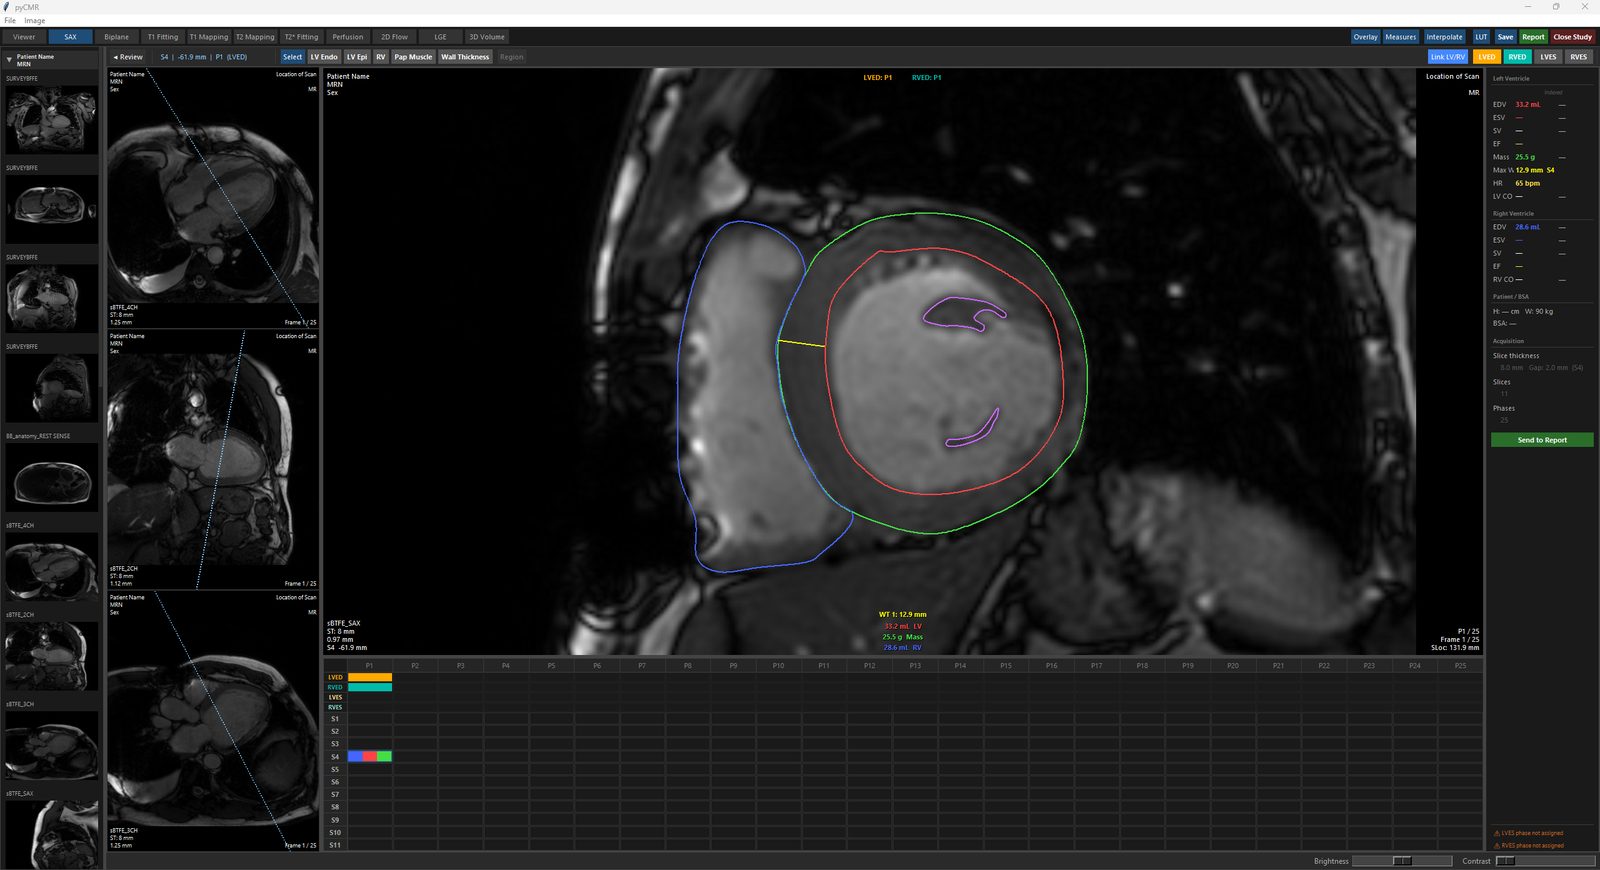Viewport: 1600px width, 870px height.
Task: Adjust the Contrast slider
Action: pyautogui.click(x=1545, y=861)
